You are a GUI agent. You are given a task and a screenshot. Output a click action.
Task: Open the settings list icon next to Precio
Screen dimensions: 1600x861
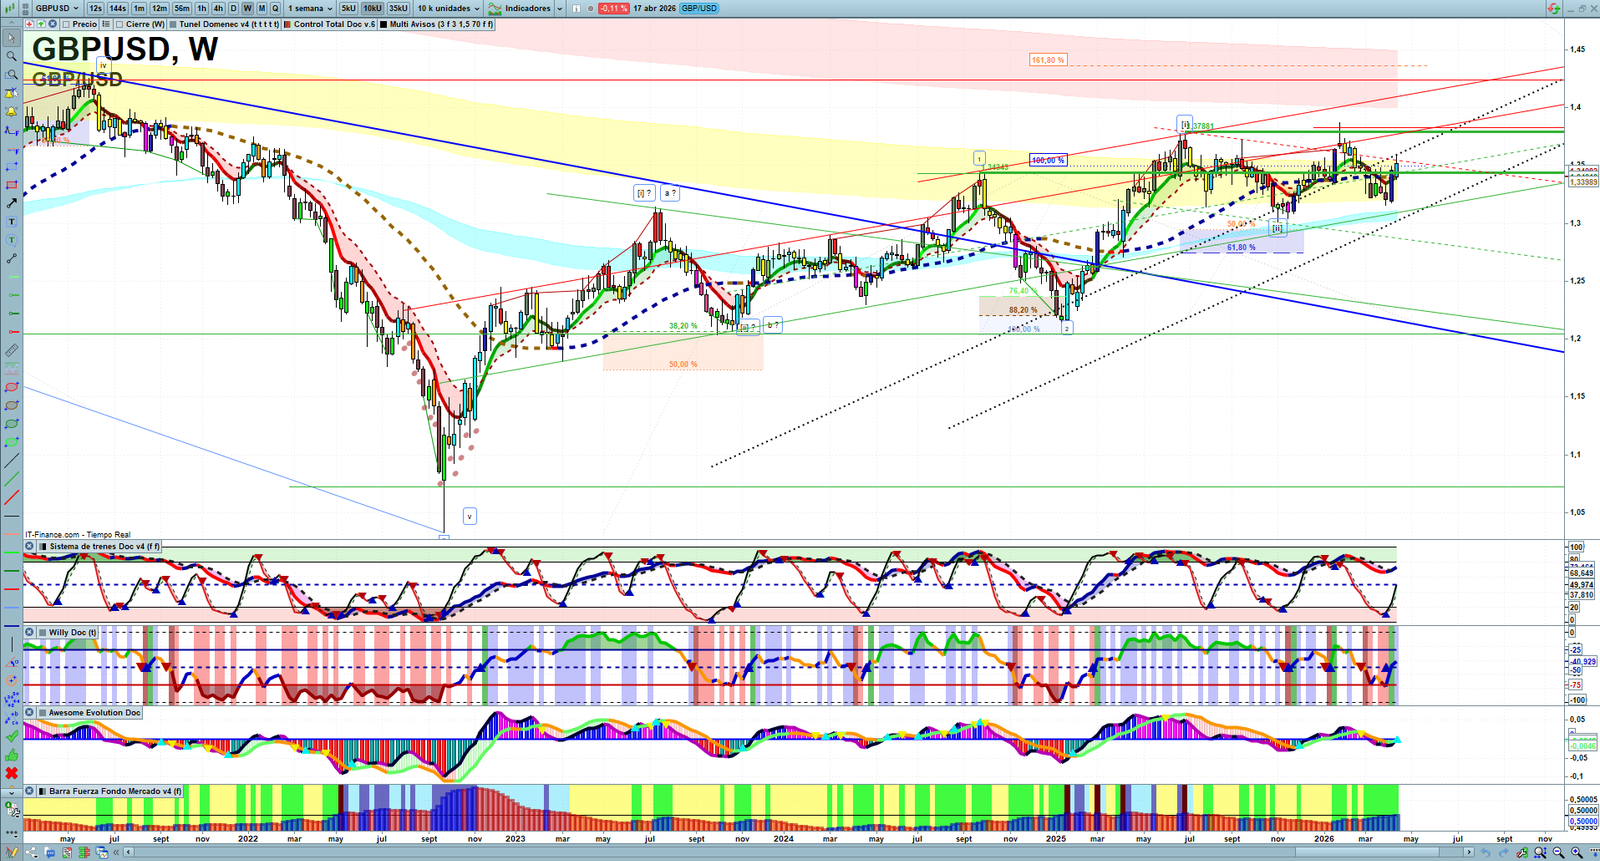pyautogui.click(x=105, y=24)
